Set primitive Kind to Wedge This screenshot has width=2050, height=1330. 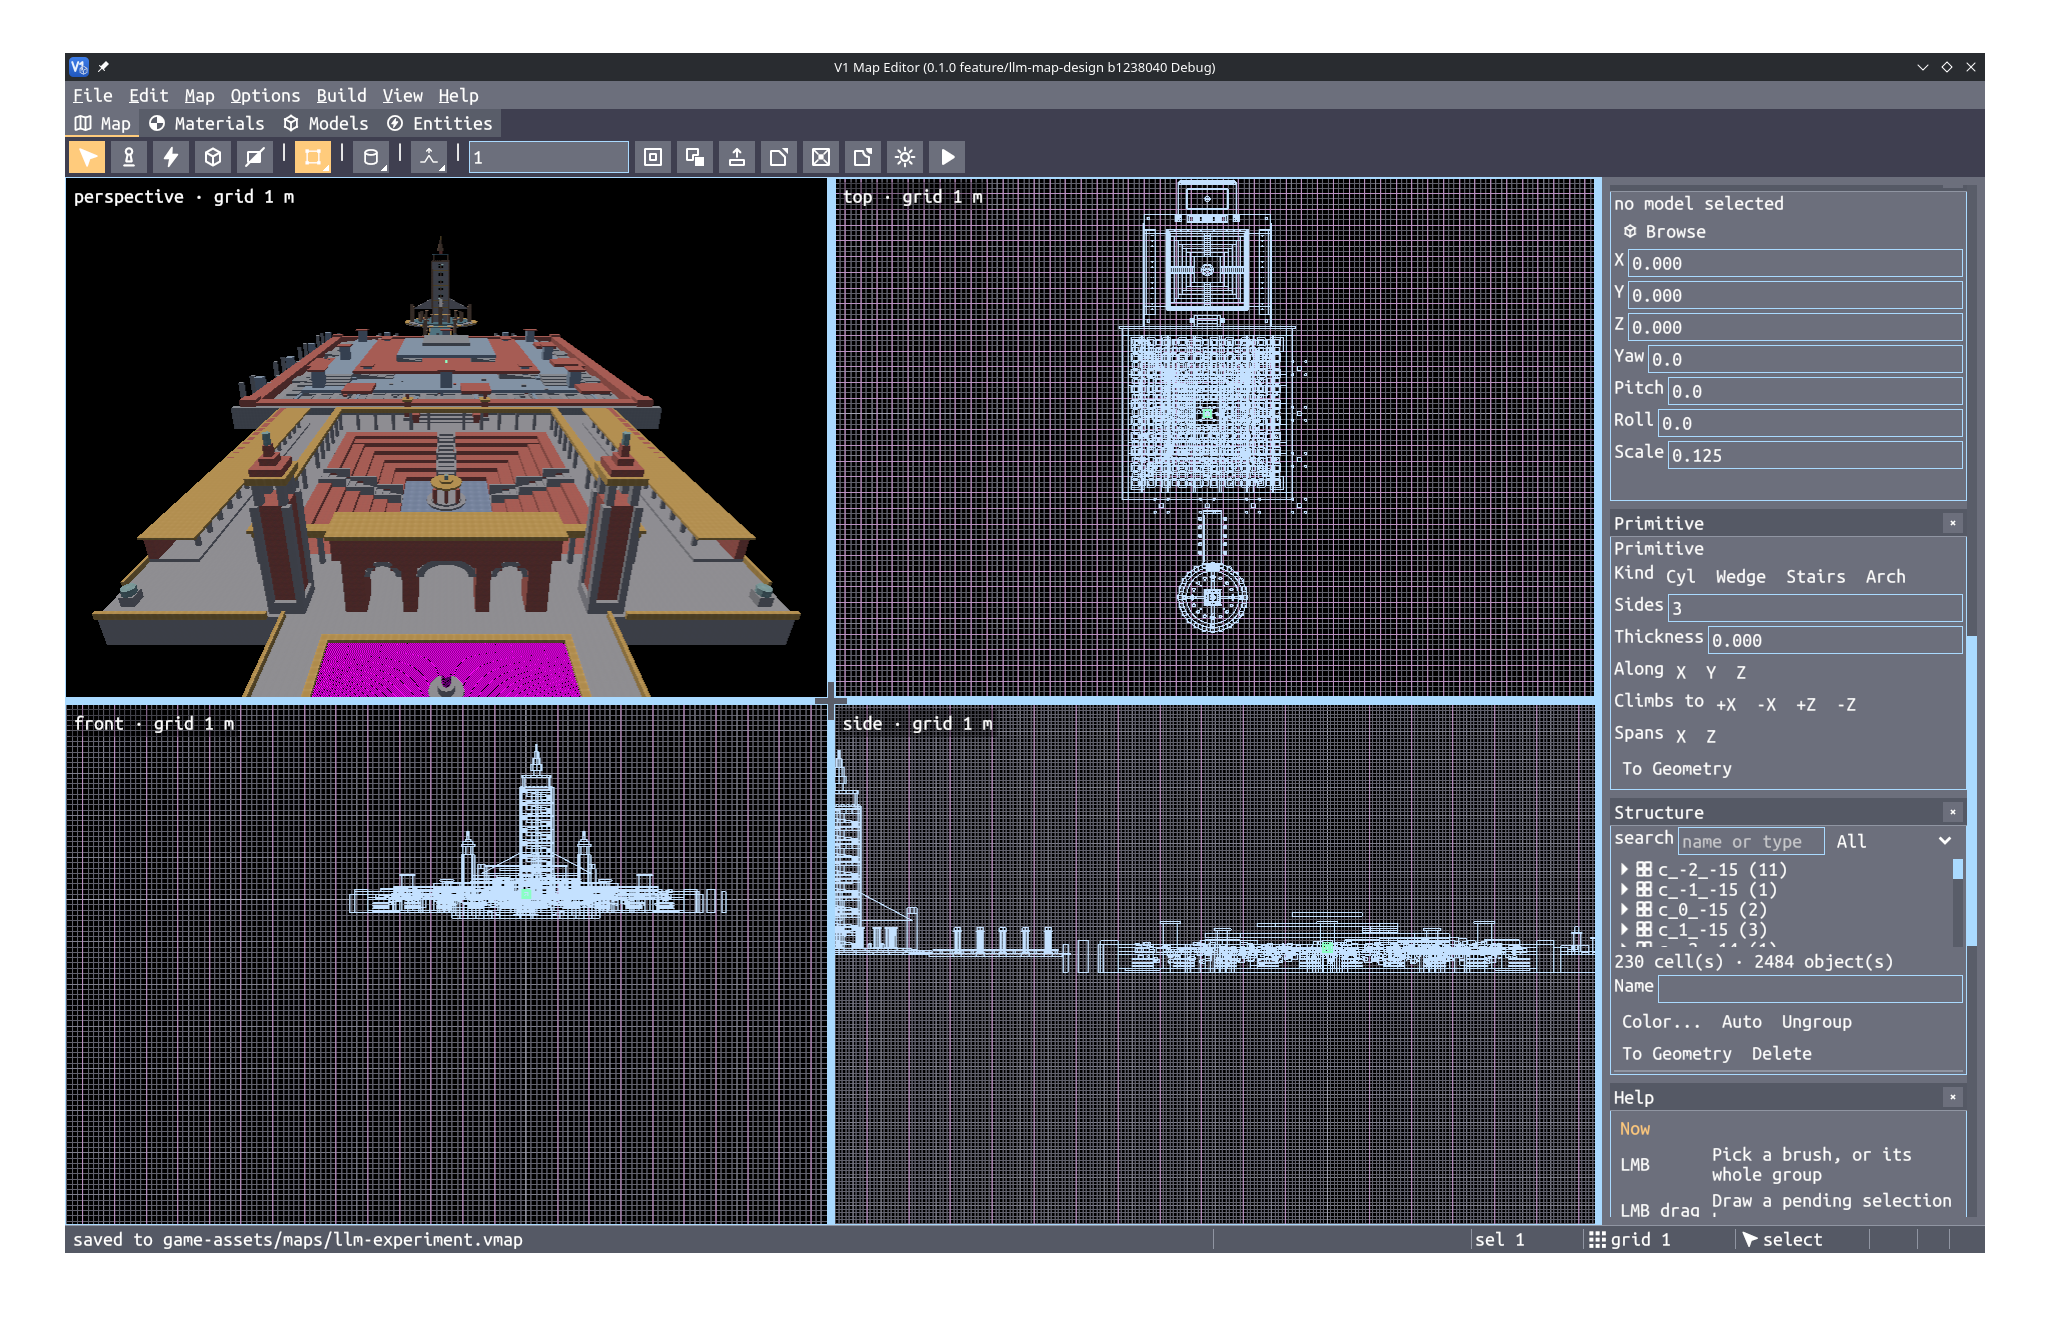point(1740,577)
